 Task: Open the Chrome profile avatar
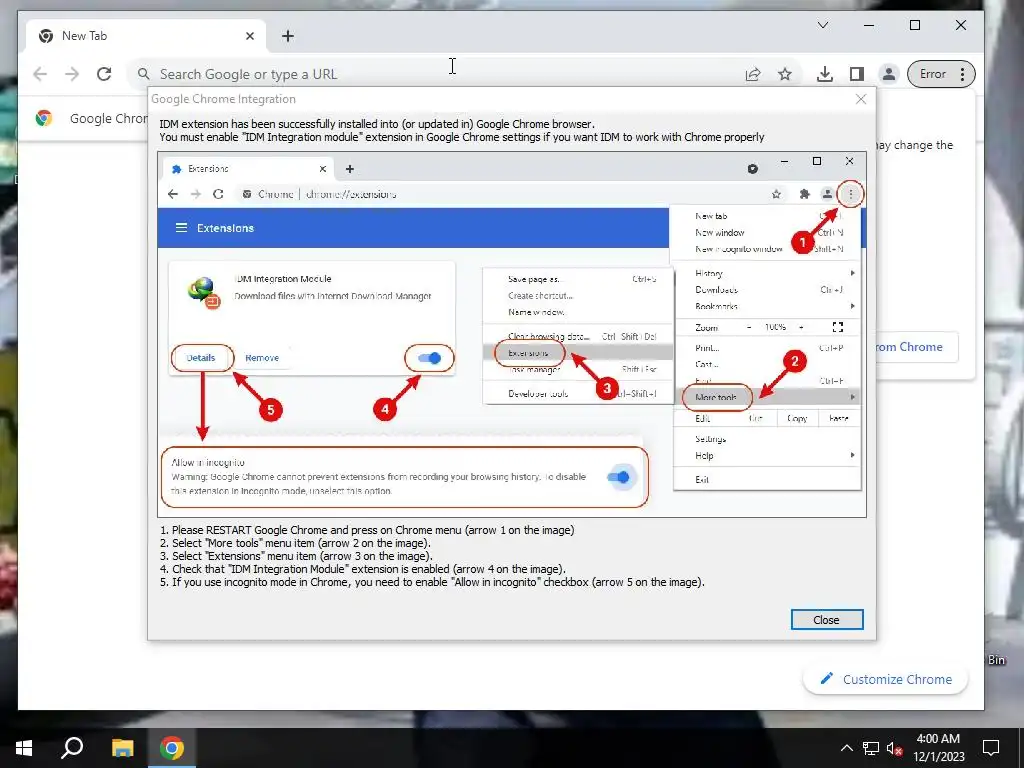coord(889,74)
